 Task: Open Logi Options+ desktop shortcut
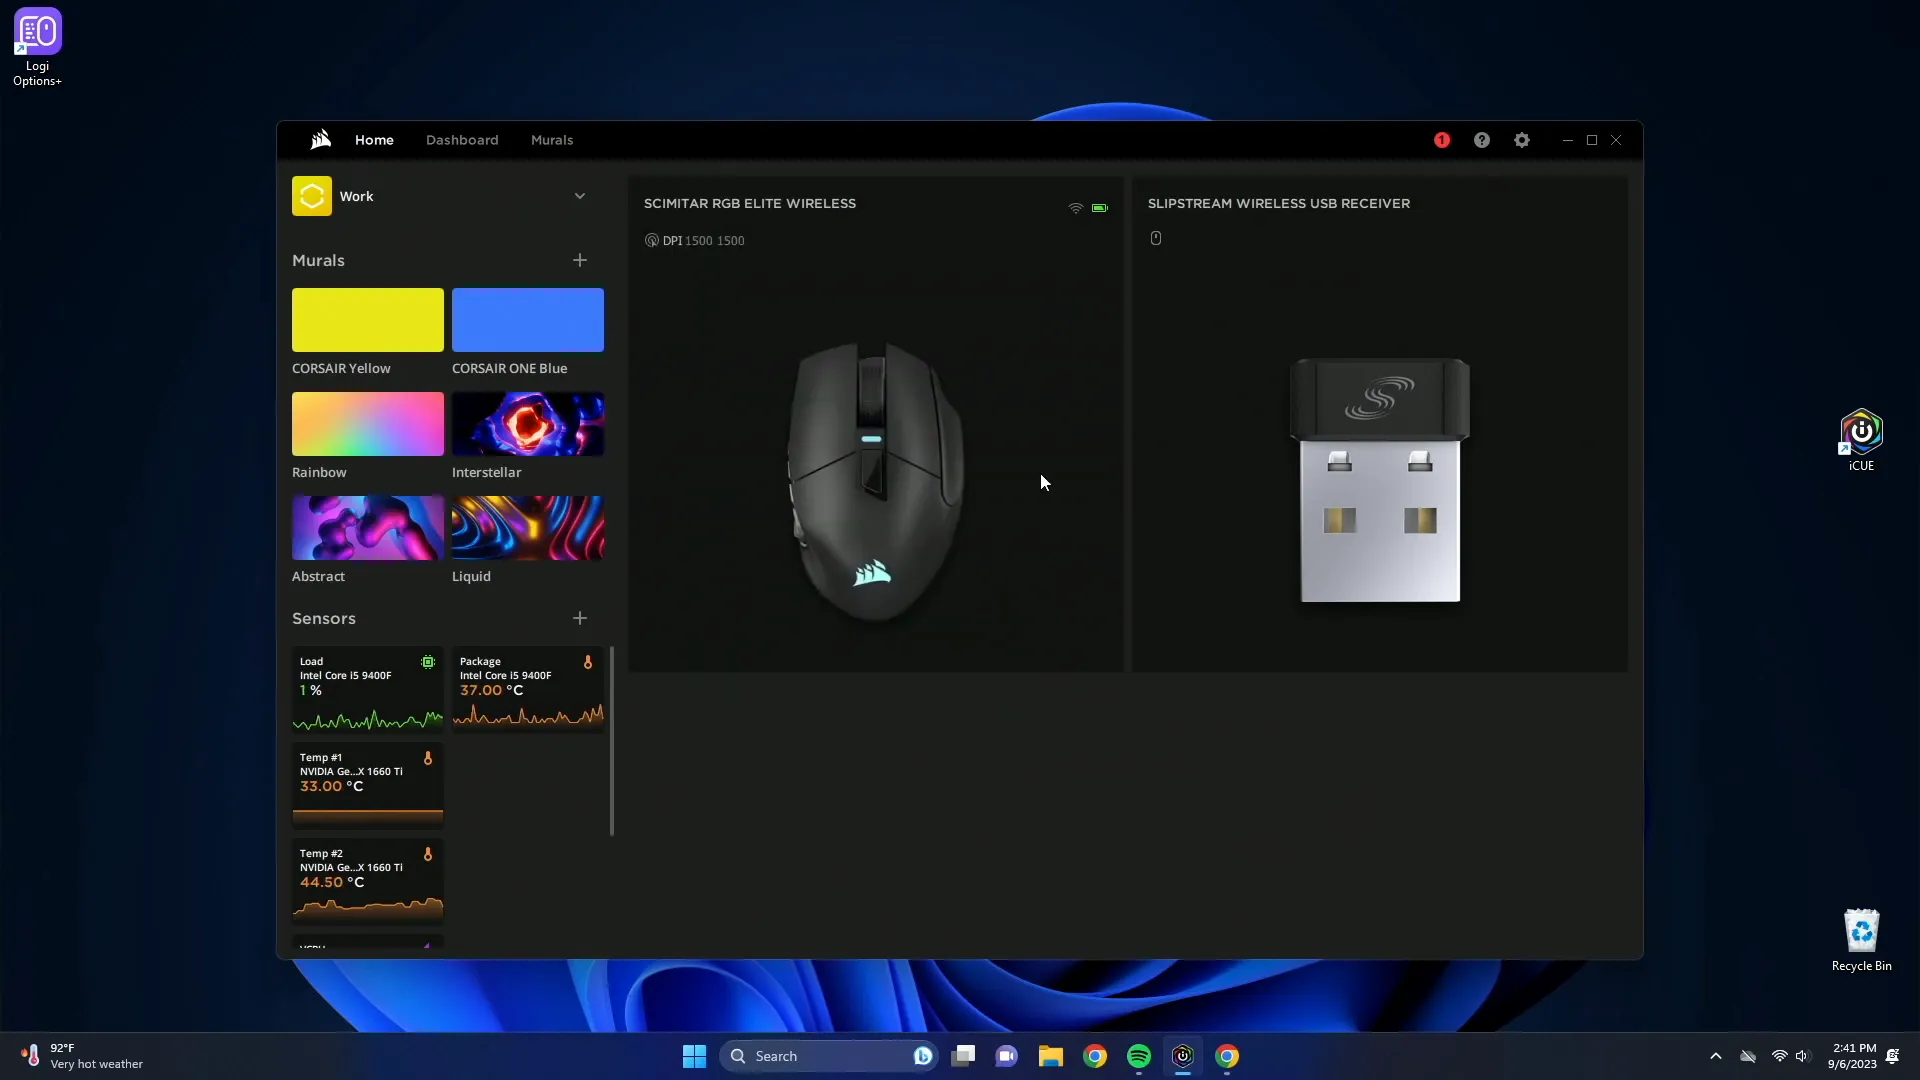click(x=38, y=47)
